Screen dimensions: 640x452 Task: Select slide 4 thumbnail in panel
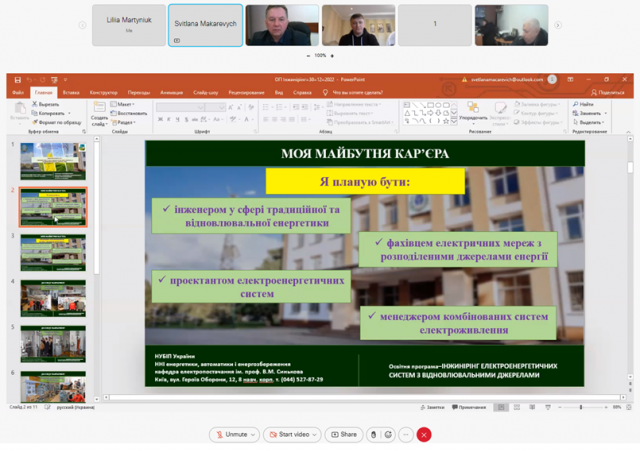click(x=53, y=298)
